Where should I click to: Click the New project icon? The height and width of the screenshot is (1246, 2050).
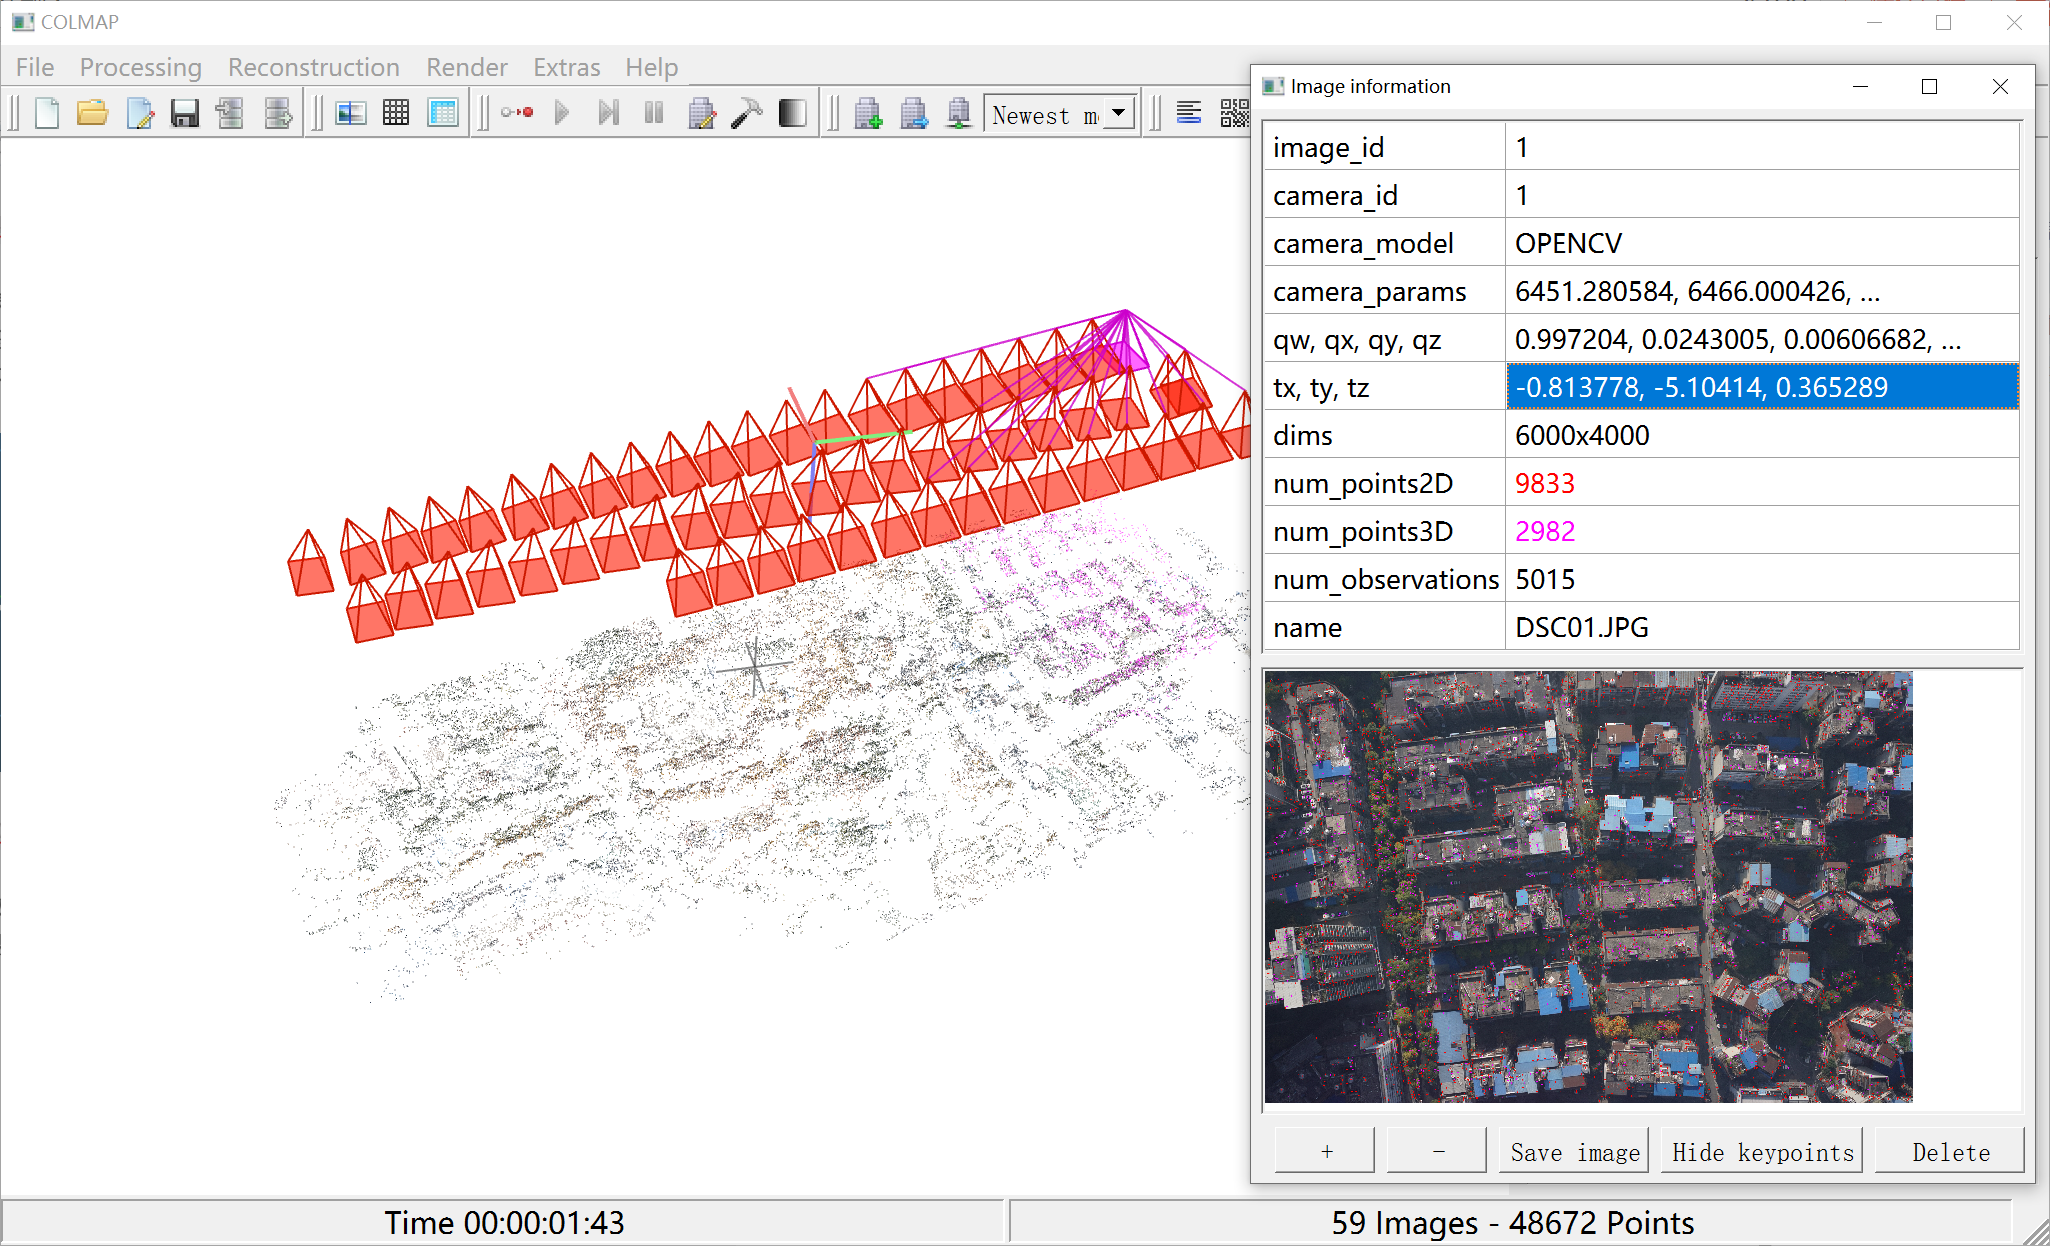pyautogui.click(x=47, y=113)
